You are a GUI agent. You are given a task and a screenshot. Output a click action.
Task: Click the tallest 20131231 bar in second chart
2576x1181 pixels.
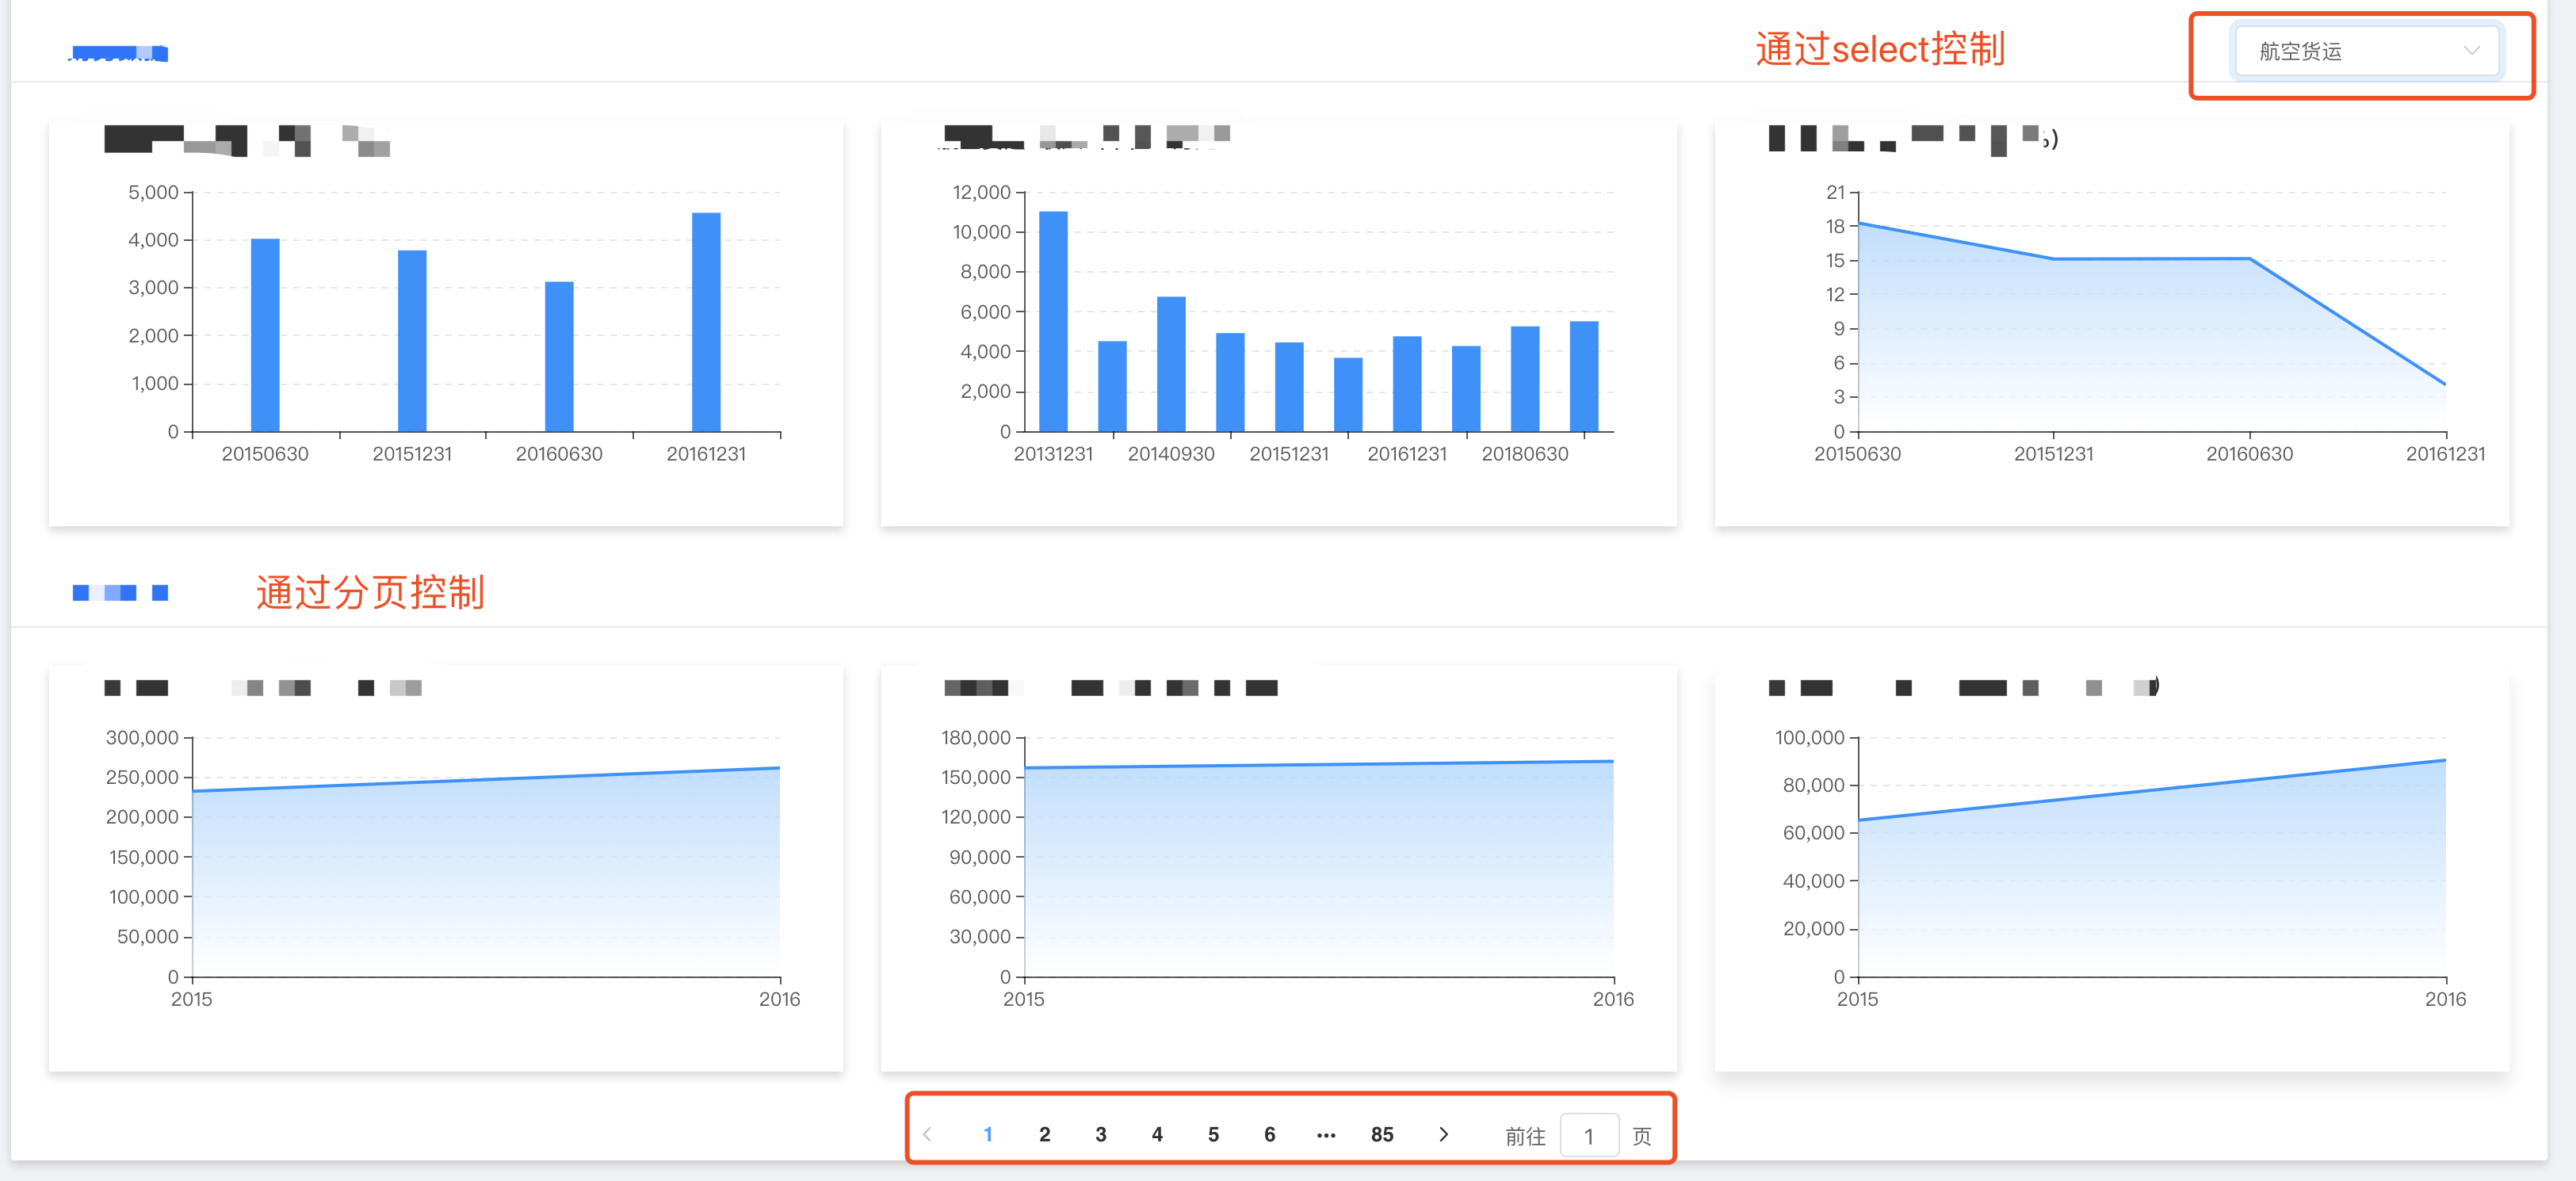click(x=1053, y=321)
